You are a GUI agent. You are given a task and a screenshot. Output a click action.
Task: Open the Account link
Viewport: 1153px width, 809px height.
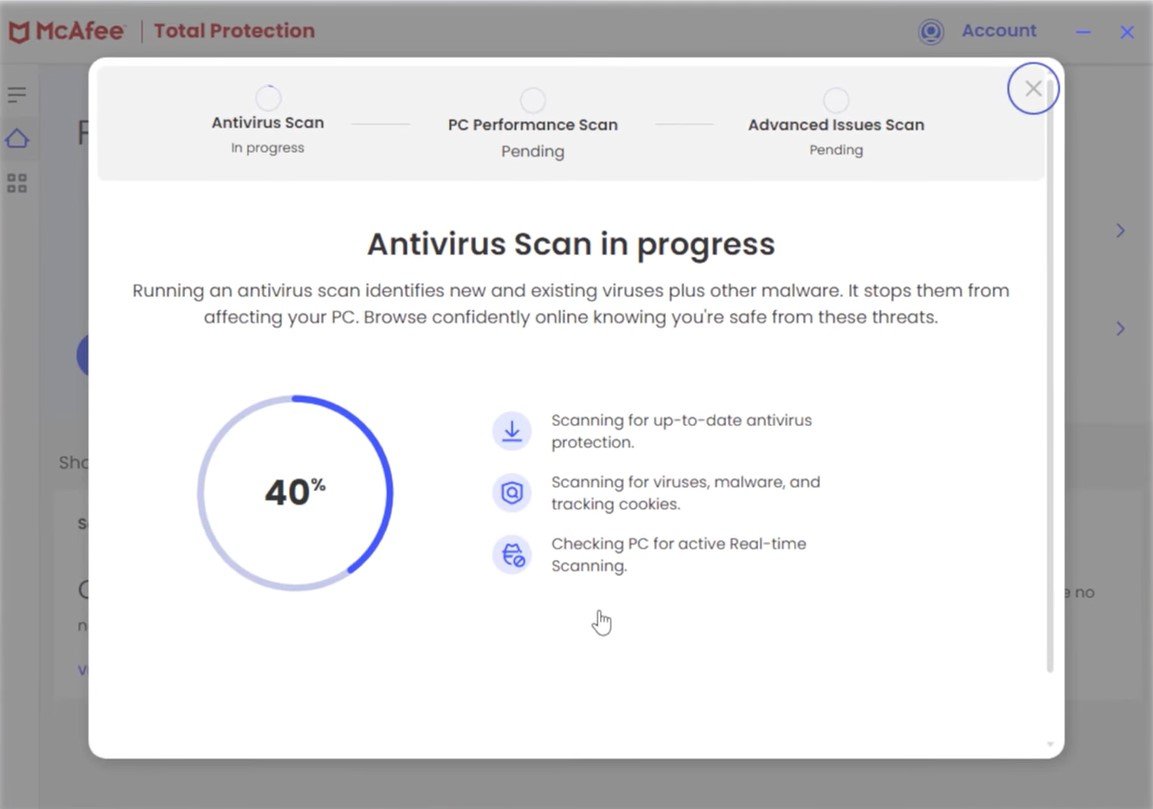pyautogui.click(x=999, y=31)
